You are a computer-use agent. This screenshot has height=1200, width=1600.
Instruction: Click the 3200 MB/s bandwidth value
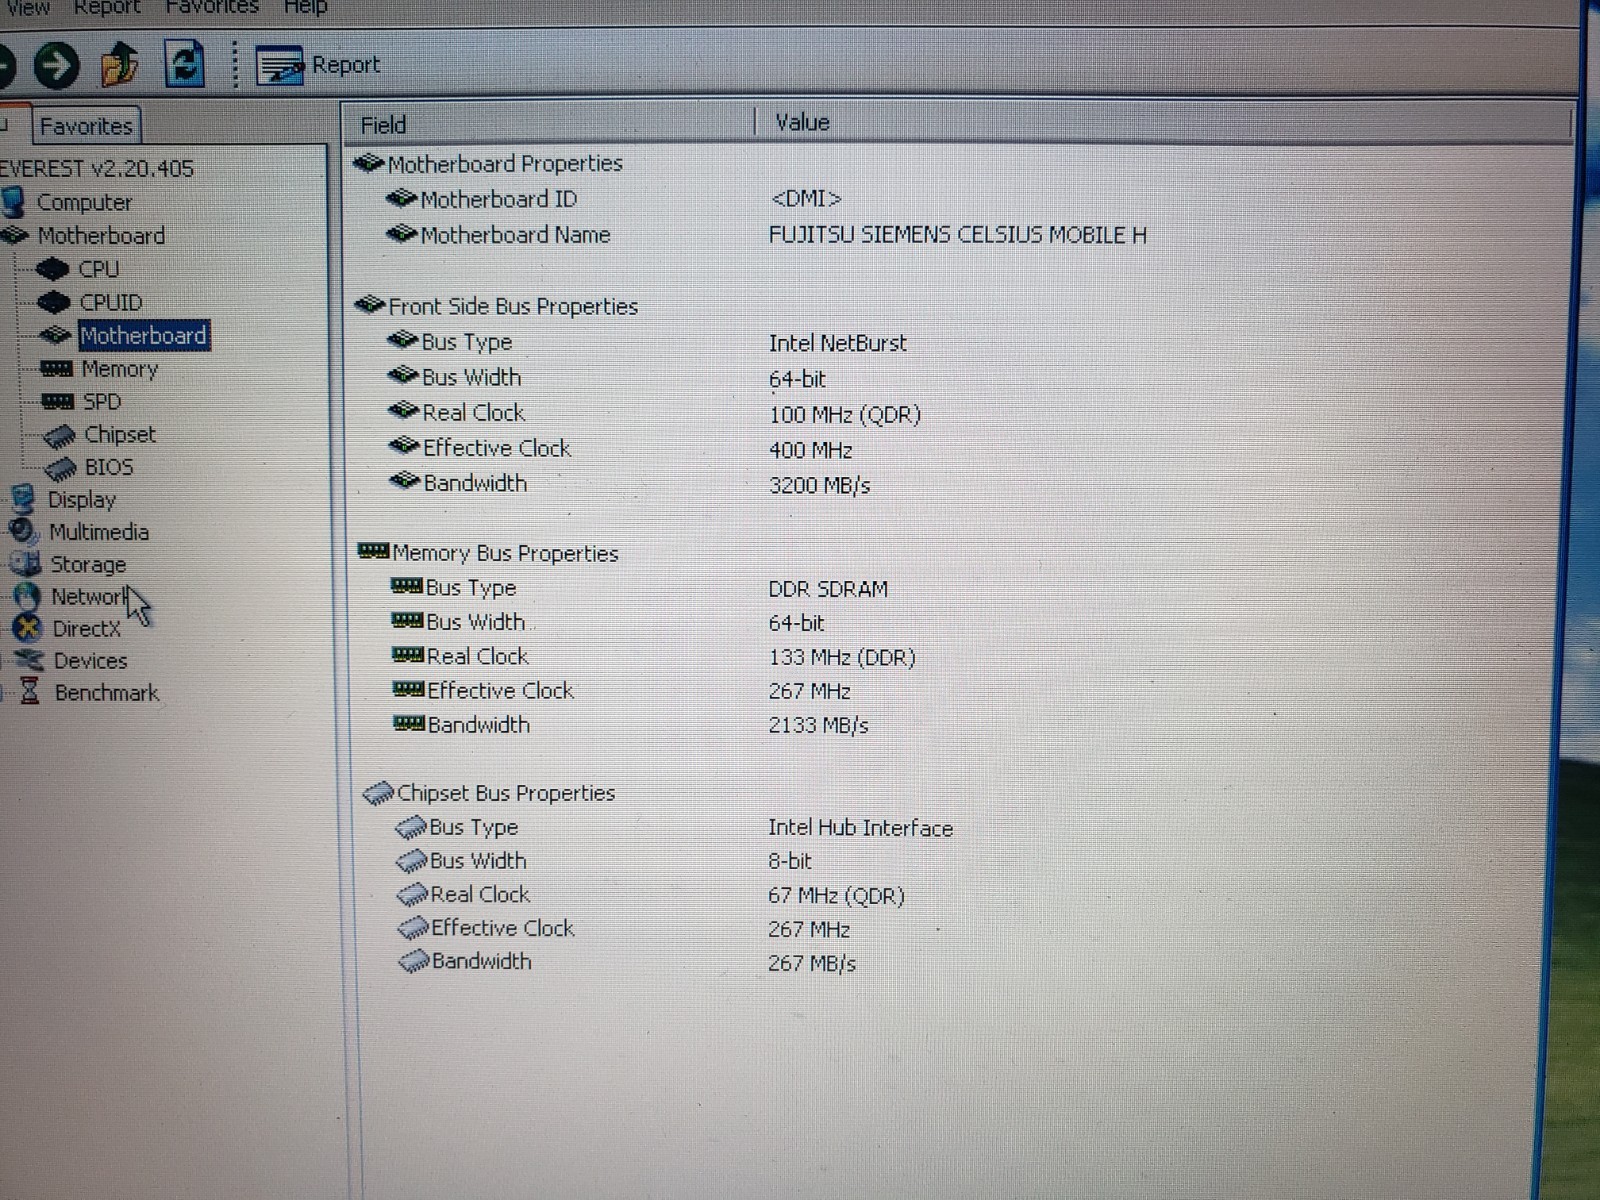coord(819,486)
